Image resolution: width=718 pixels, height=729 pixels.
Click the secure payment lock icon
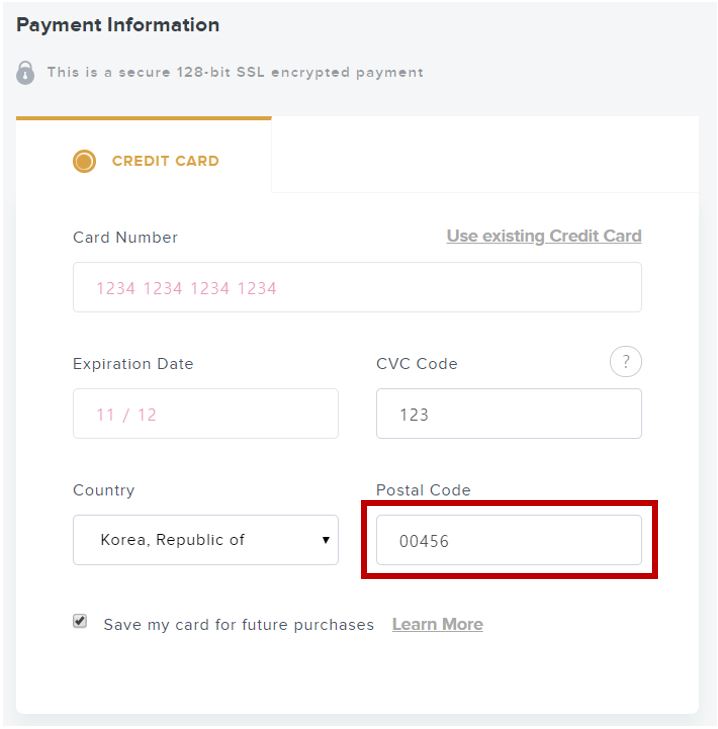(25, 73)
